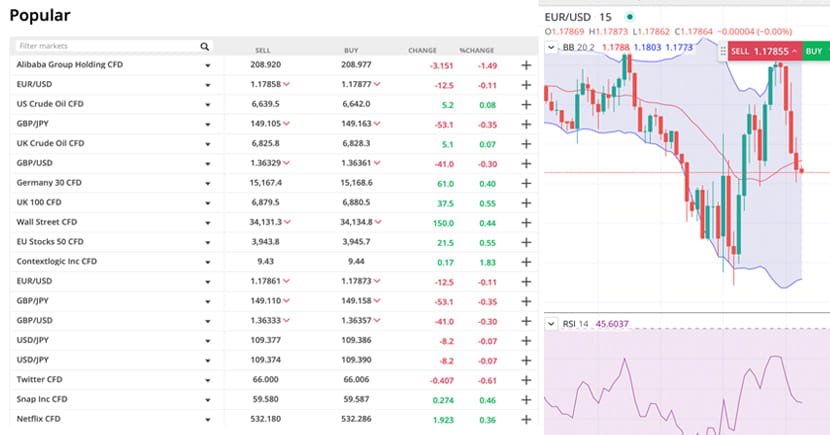This screenshot has height=435, width=830.
Task: Click plus icon for UK Crude Oil CFD
Action: 526,144
